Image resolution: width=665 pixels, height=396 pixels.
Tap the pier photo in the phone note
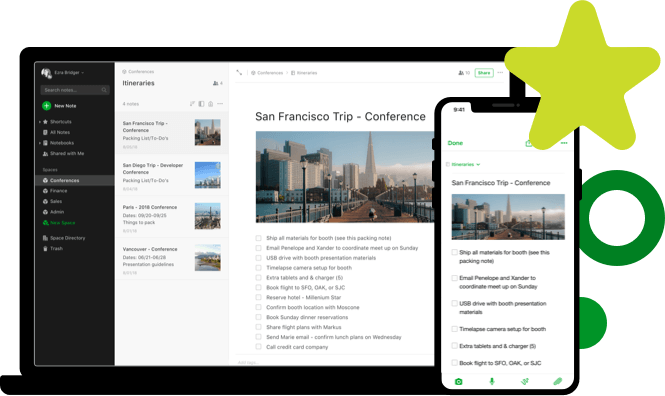point(508,217)
